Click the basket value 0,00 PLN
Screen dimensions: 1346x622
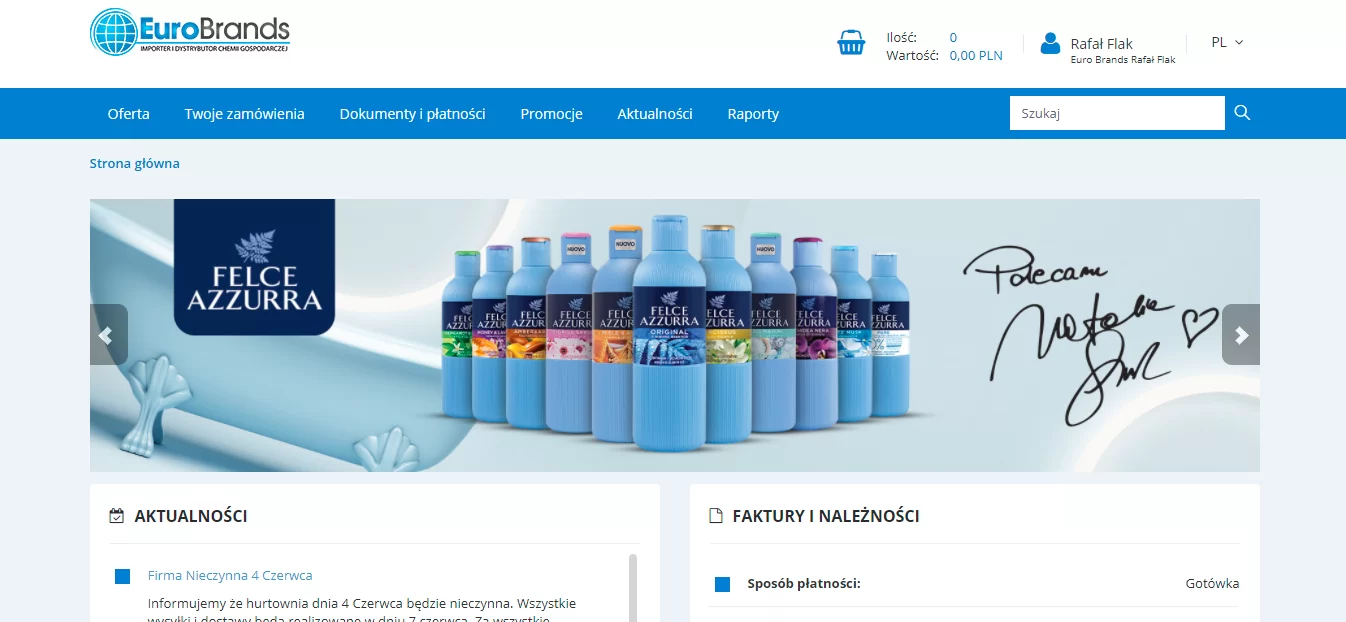click(x=976, y=56)
